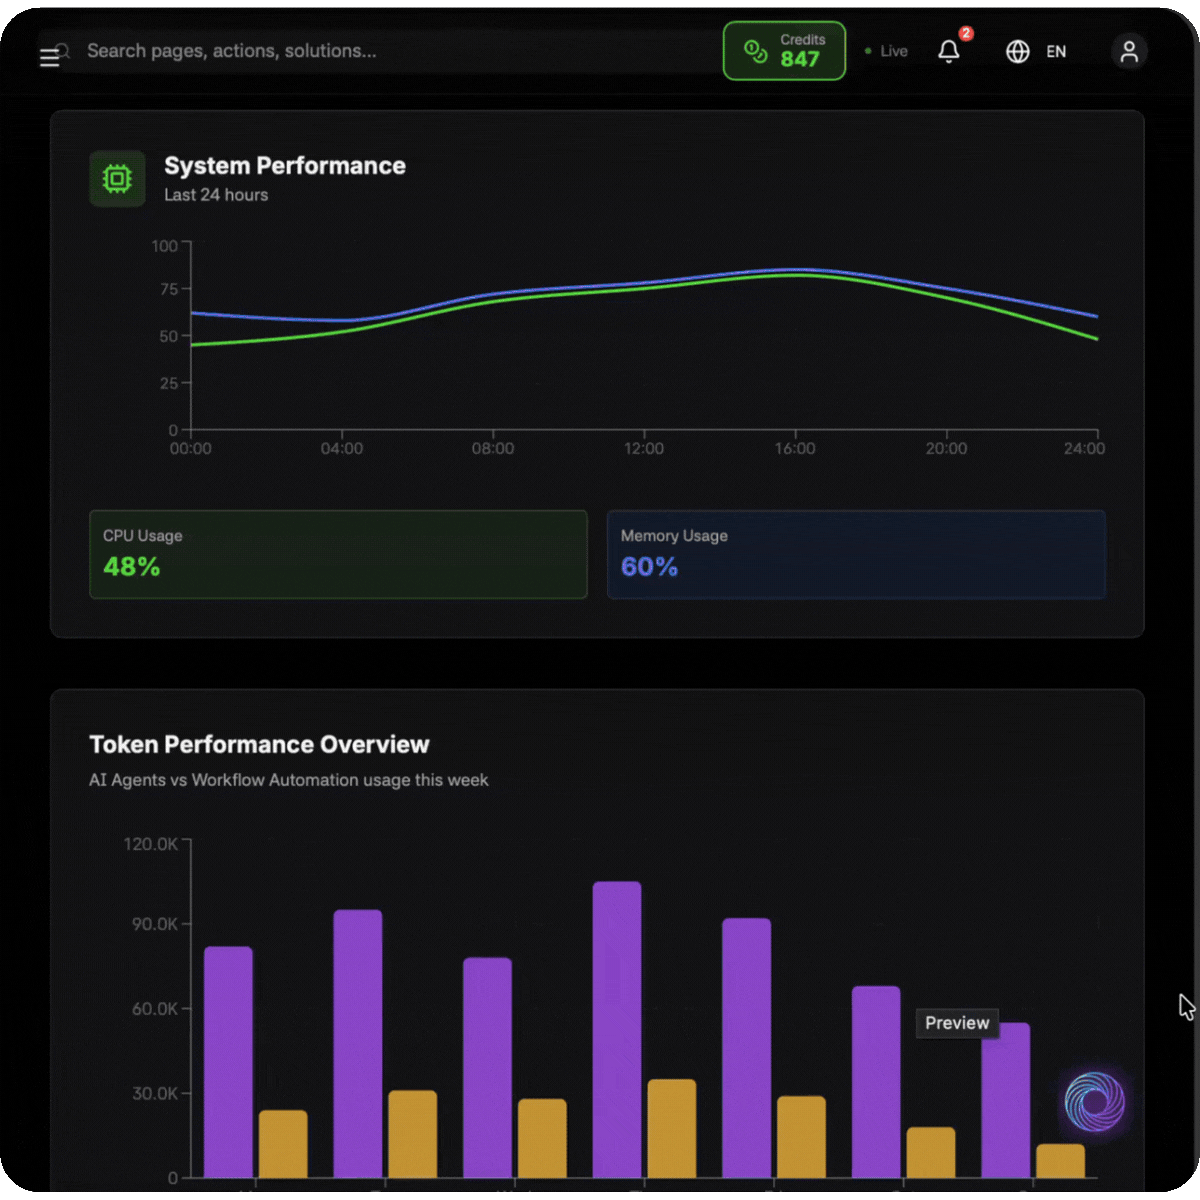Click the System Performance heading
Image resolution: width=1200 pixels, height=1200 pixels.
(x=285, y=166)
